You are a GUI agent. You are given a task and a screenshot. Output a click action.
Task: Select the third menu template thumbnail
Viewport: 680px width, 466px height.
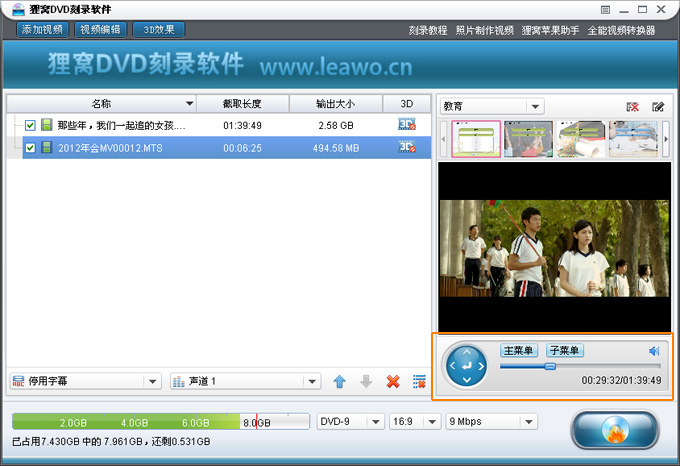(x=581, y=139)
